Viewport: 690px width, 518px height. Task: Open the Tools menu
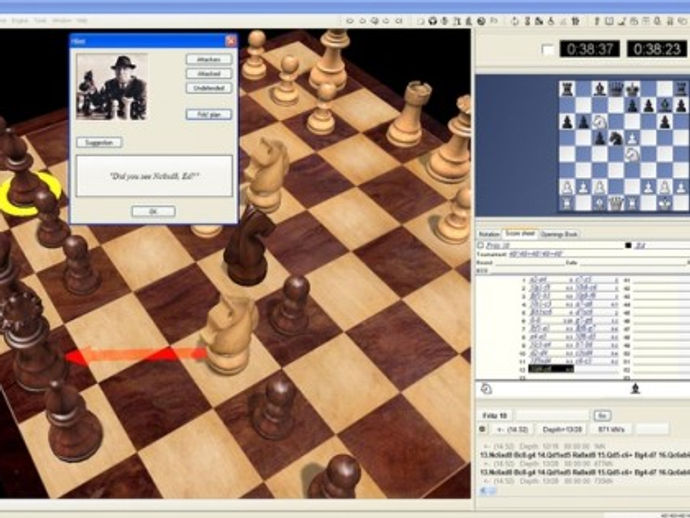click(x=40, y=21)
